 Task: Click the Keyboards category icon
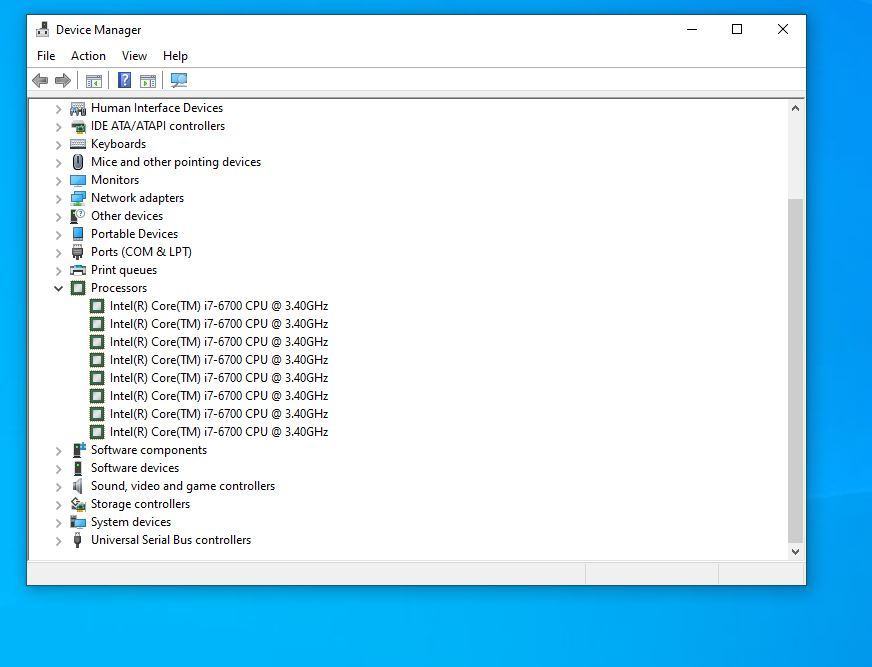click(78, 144)
